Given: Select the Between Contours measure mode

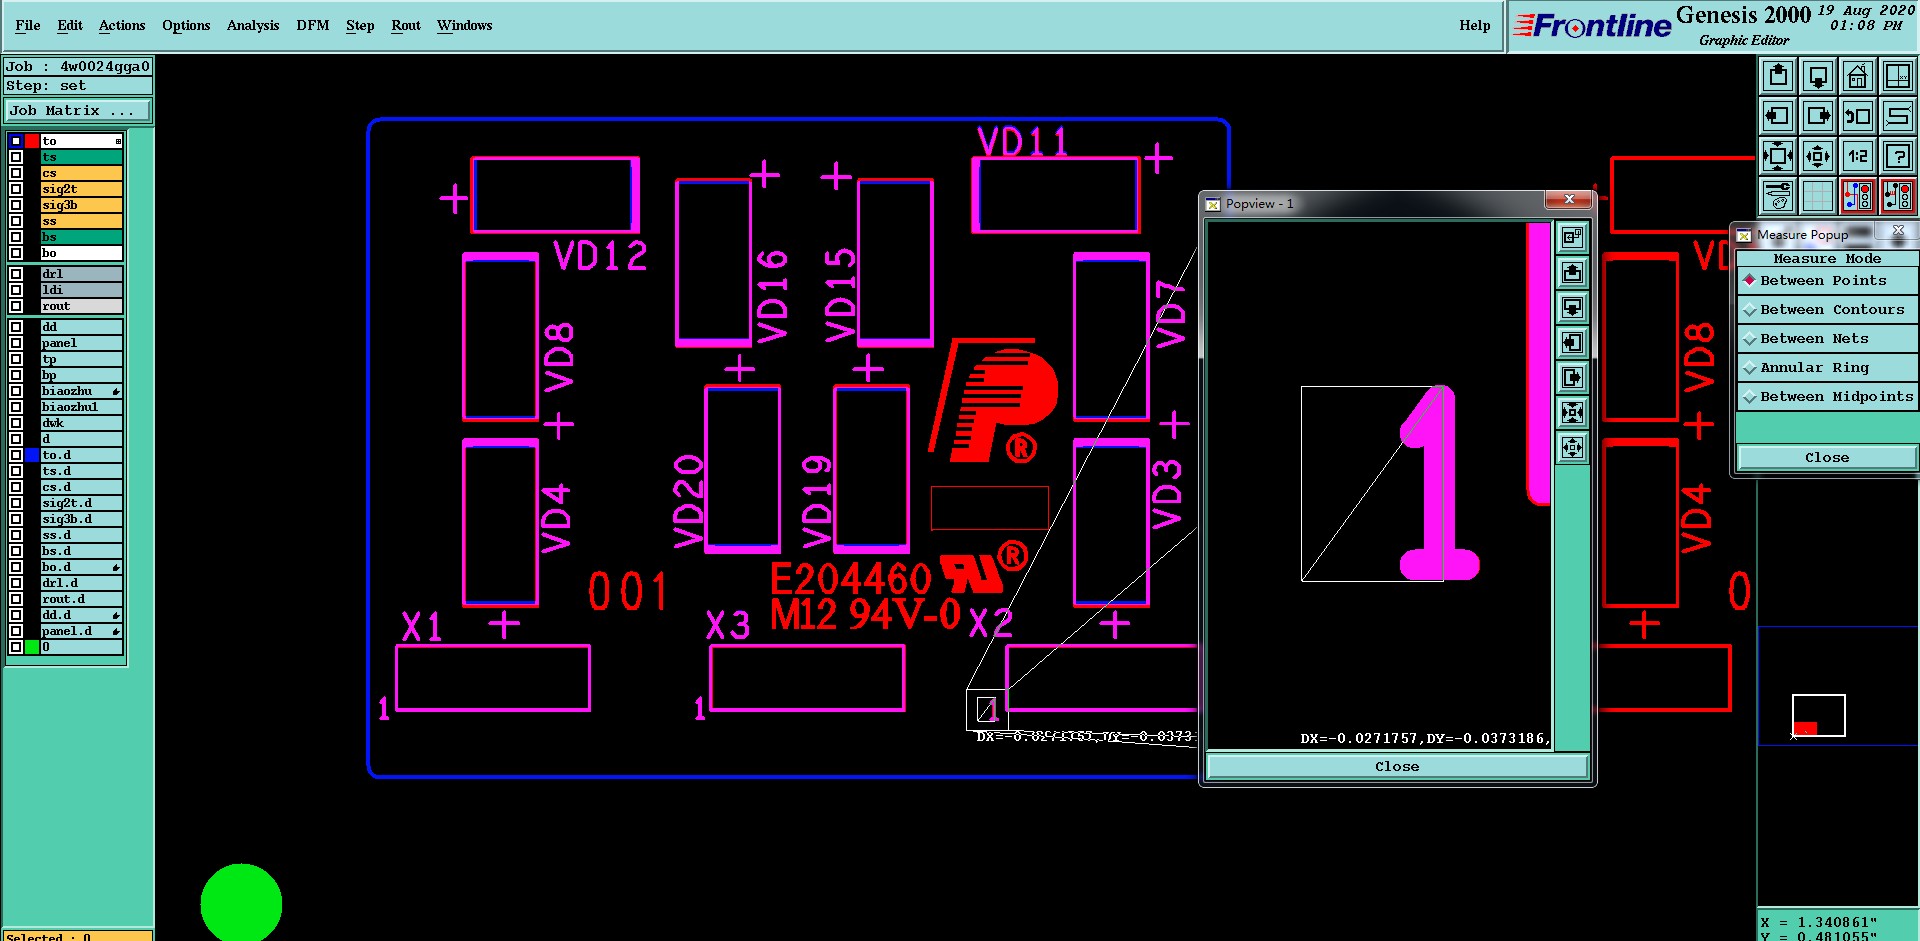Looking at the screenshot, I should (x=1826, y=310).
